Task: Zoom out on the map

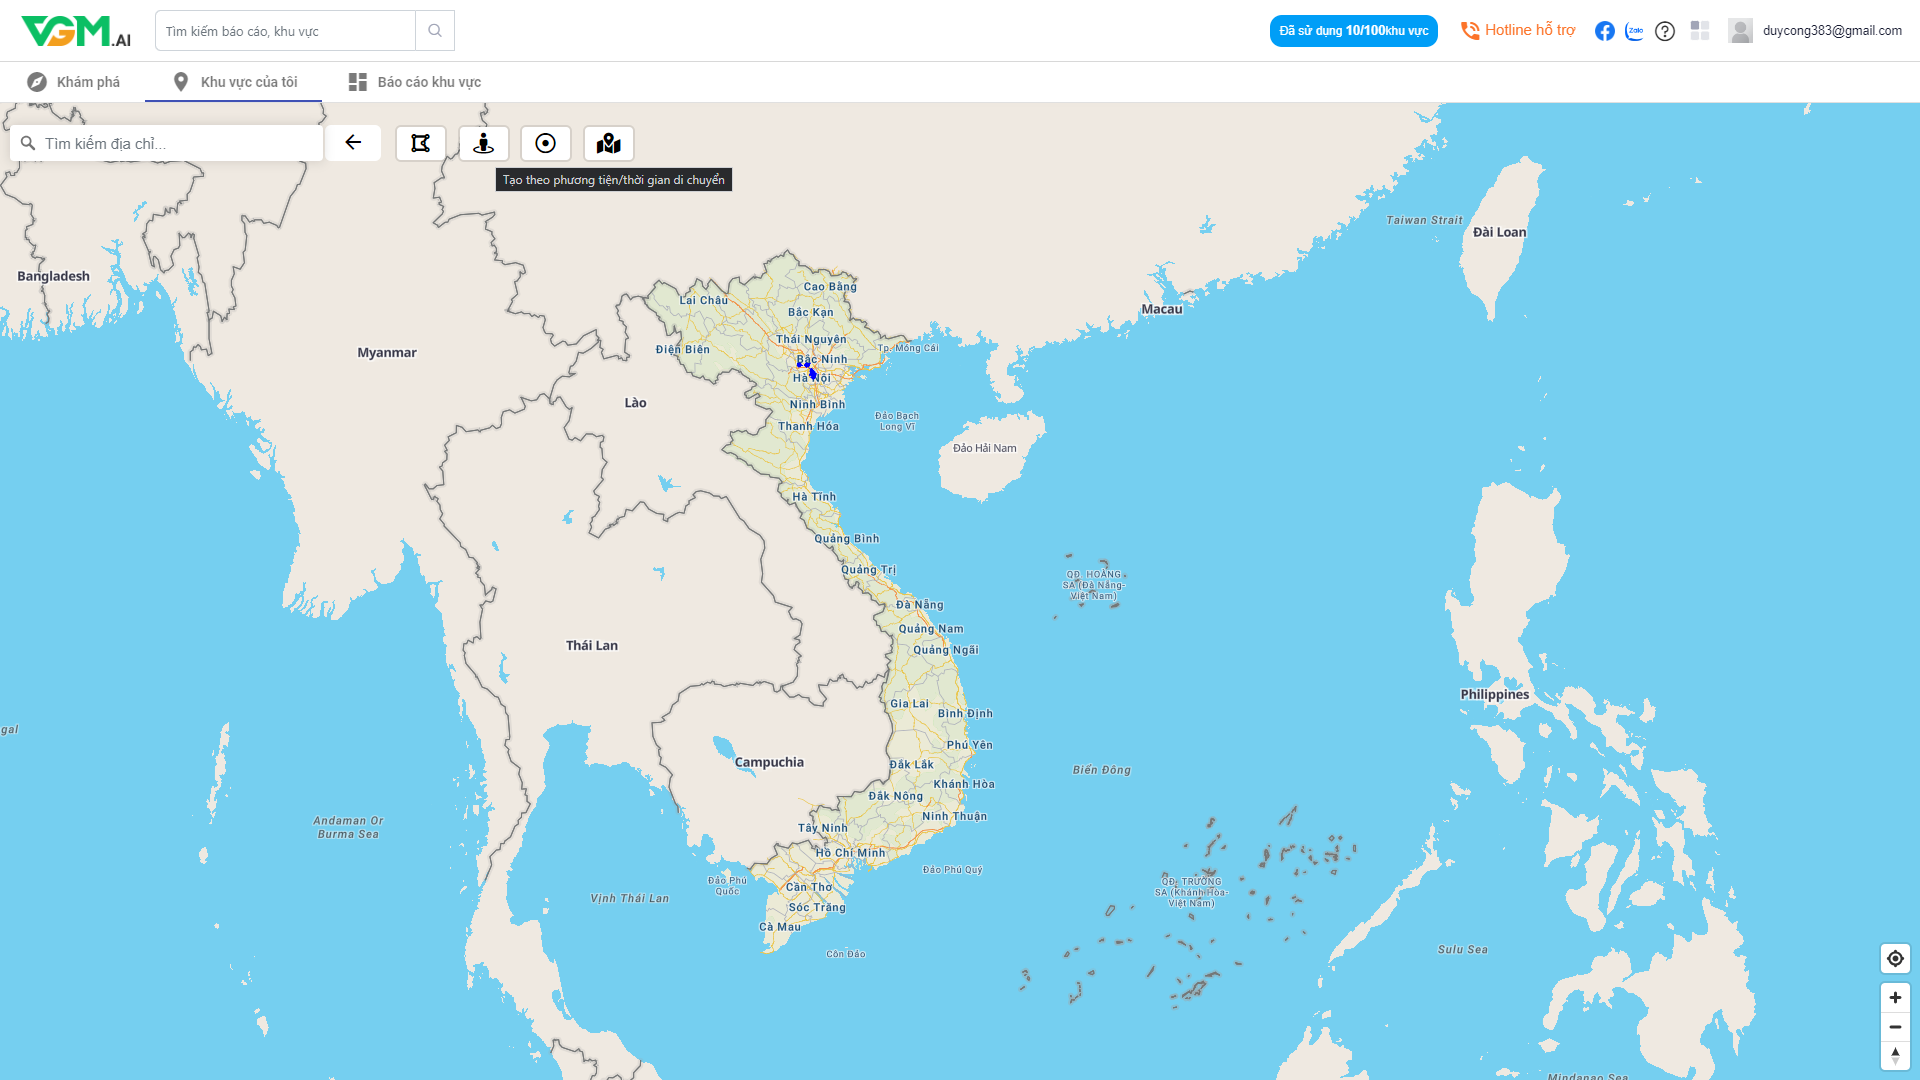Action: 1895,1027
